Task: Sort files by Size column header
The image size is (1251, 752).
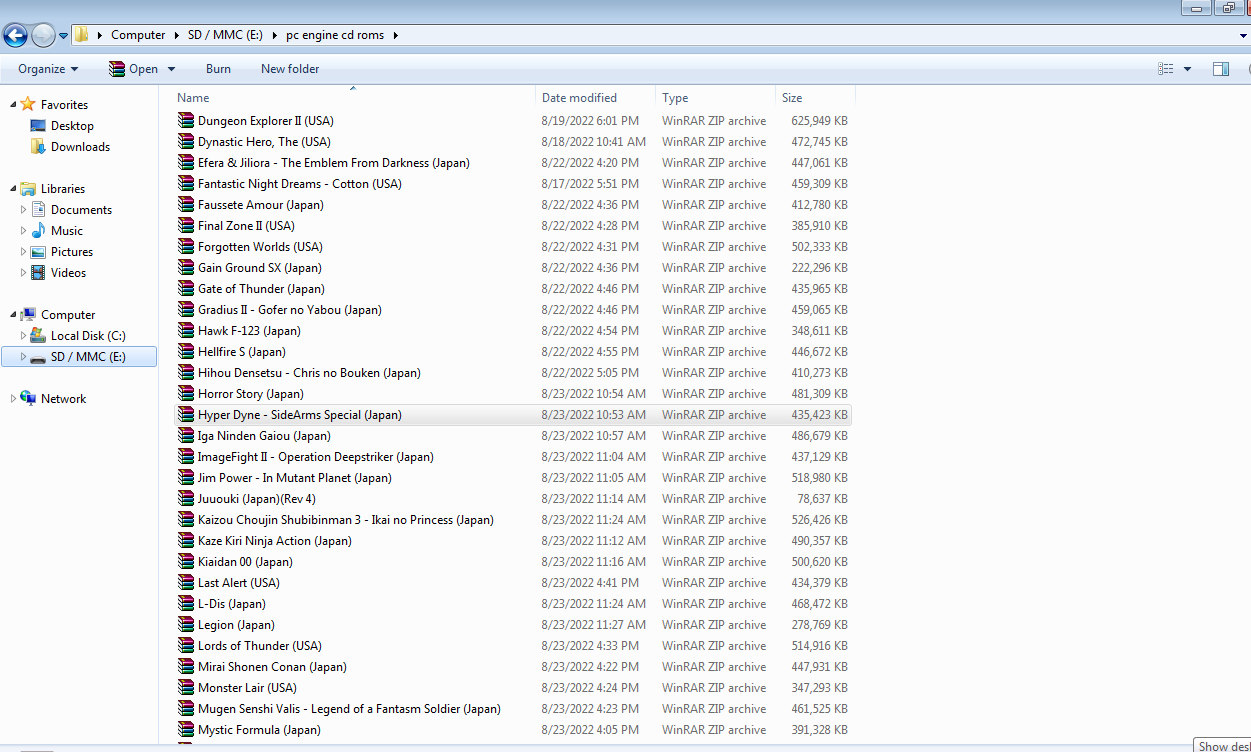Action: tap(815, 98)
